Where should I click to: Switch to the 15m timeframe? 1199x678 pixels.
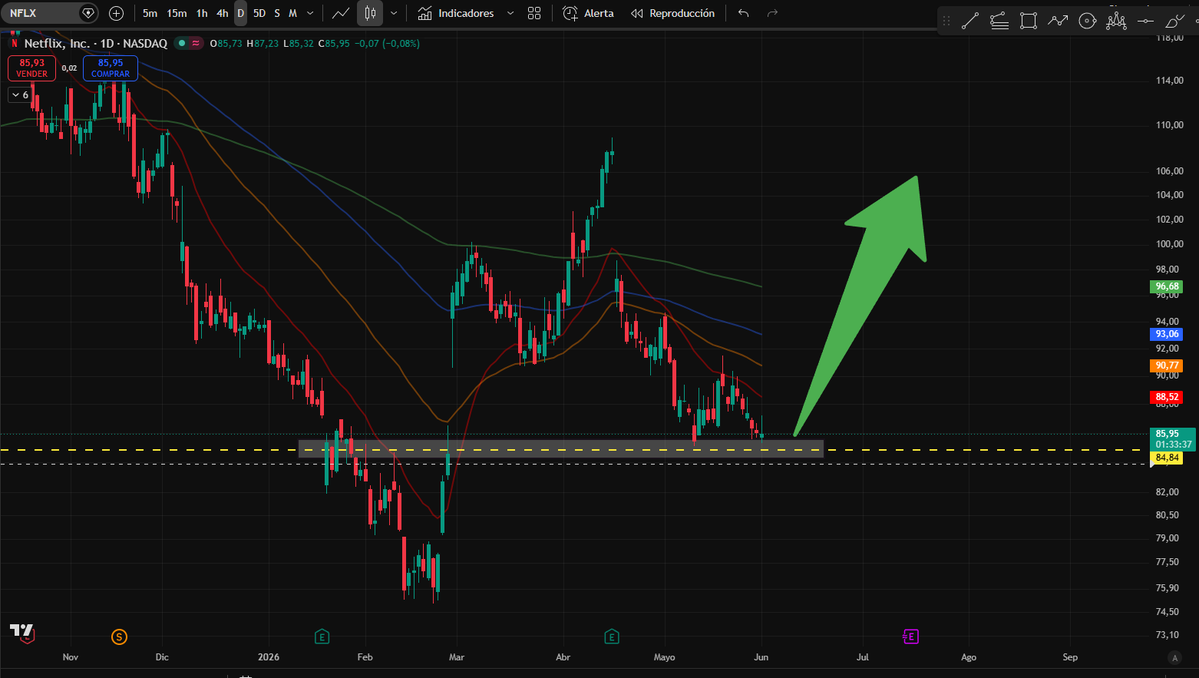177,13
